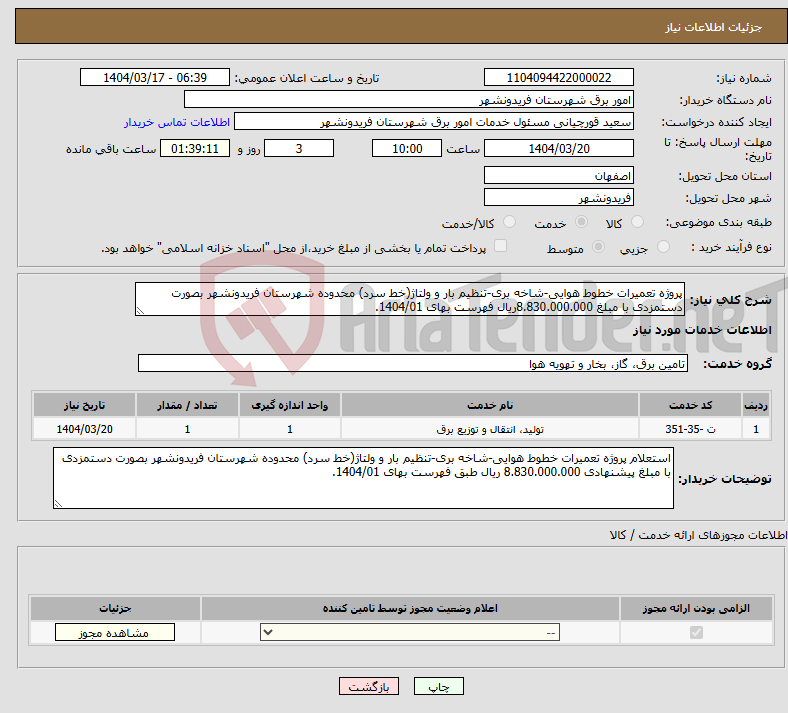Click the جزئیات column header
Image resolution: width=788 pixels, height=713 pixels.
pos(115,608)
